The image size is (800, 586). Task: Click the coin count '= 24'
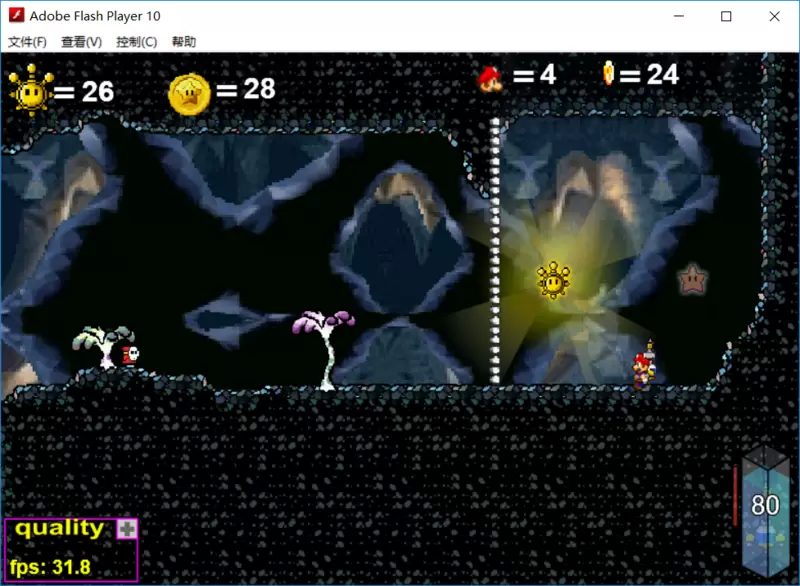tap(649, 74)
